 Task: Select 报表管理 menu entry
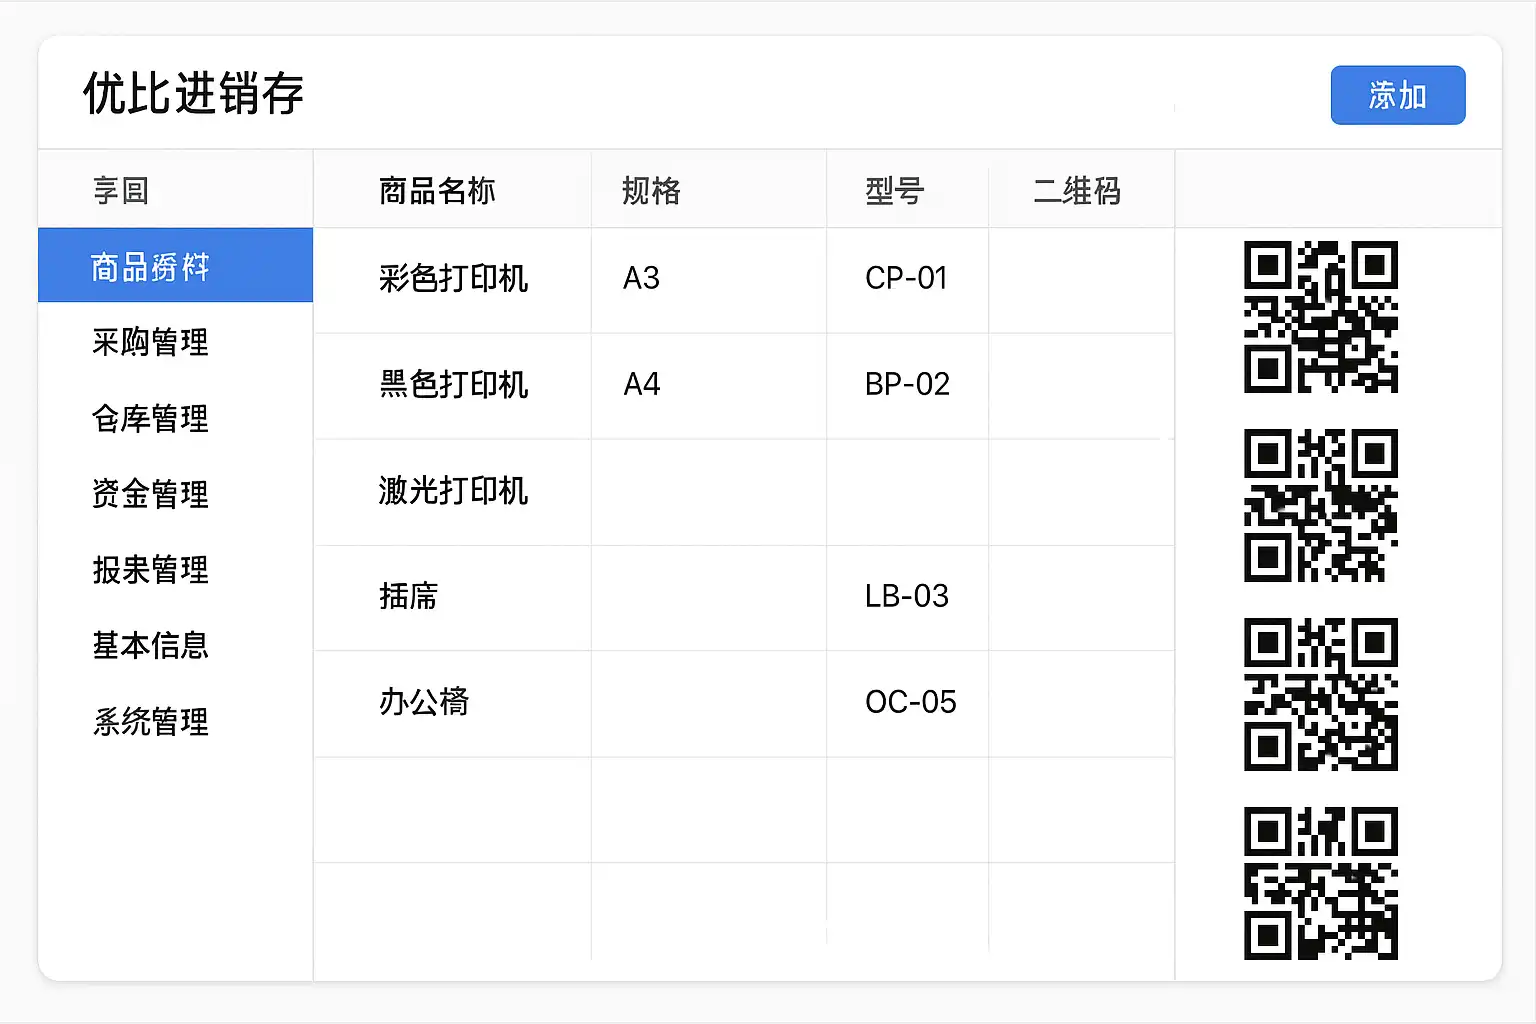click(151, 570)
